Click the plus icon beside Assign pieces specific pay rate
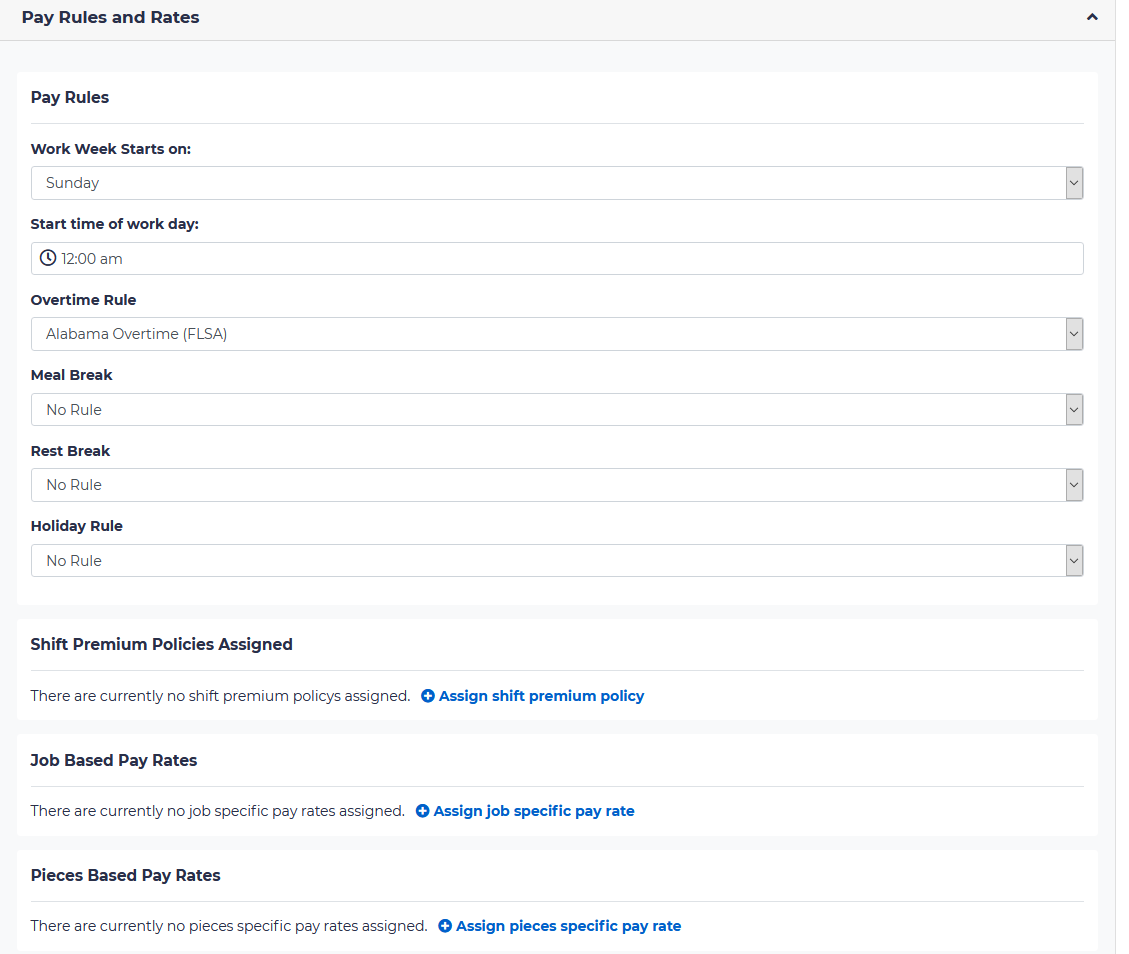The height and width of the screenshot is (954, 1129). (x=446, y=925)
